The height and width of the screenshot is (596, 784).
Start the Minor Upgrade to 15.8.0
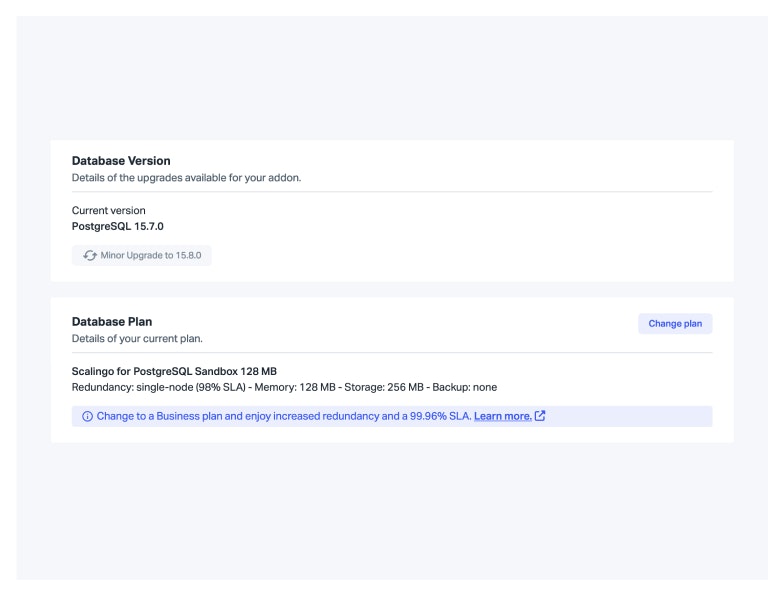tap(142, 256)
